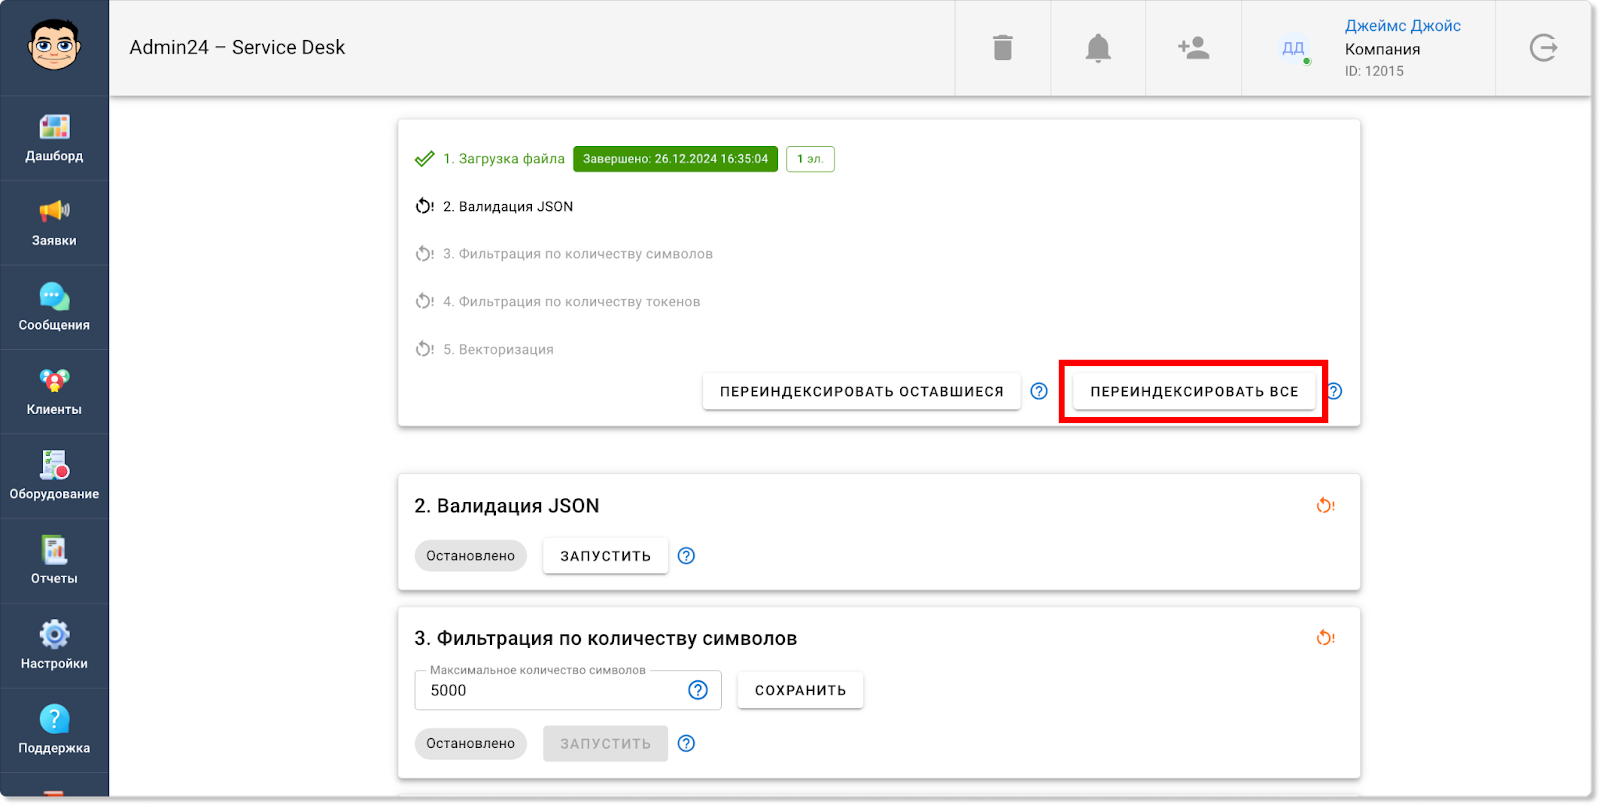Screen dimensions: 1600x805
Task: Click the Компания label in header
Action: click(x=1382, y=49)
